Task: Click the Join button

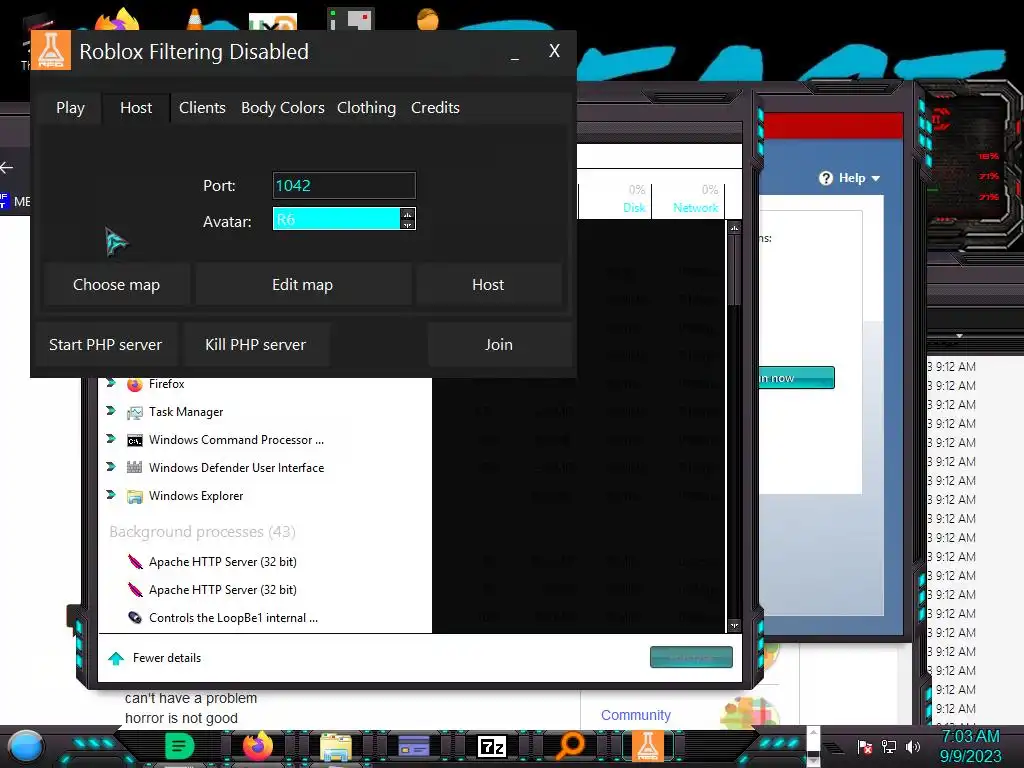Action: pos(499,345)
